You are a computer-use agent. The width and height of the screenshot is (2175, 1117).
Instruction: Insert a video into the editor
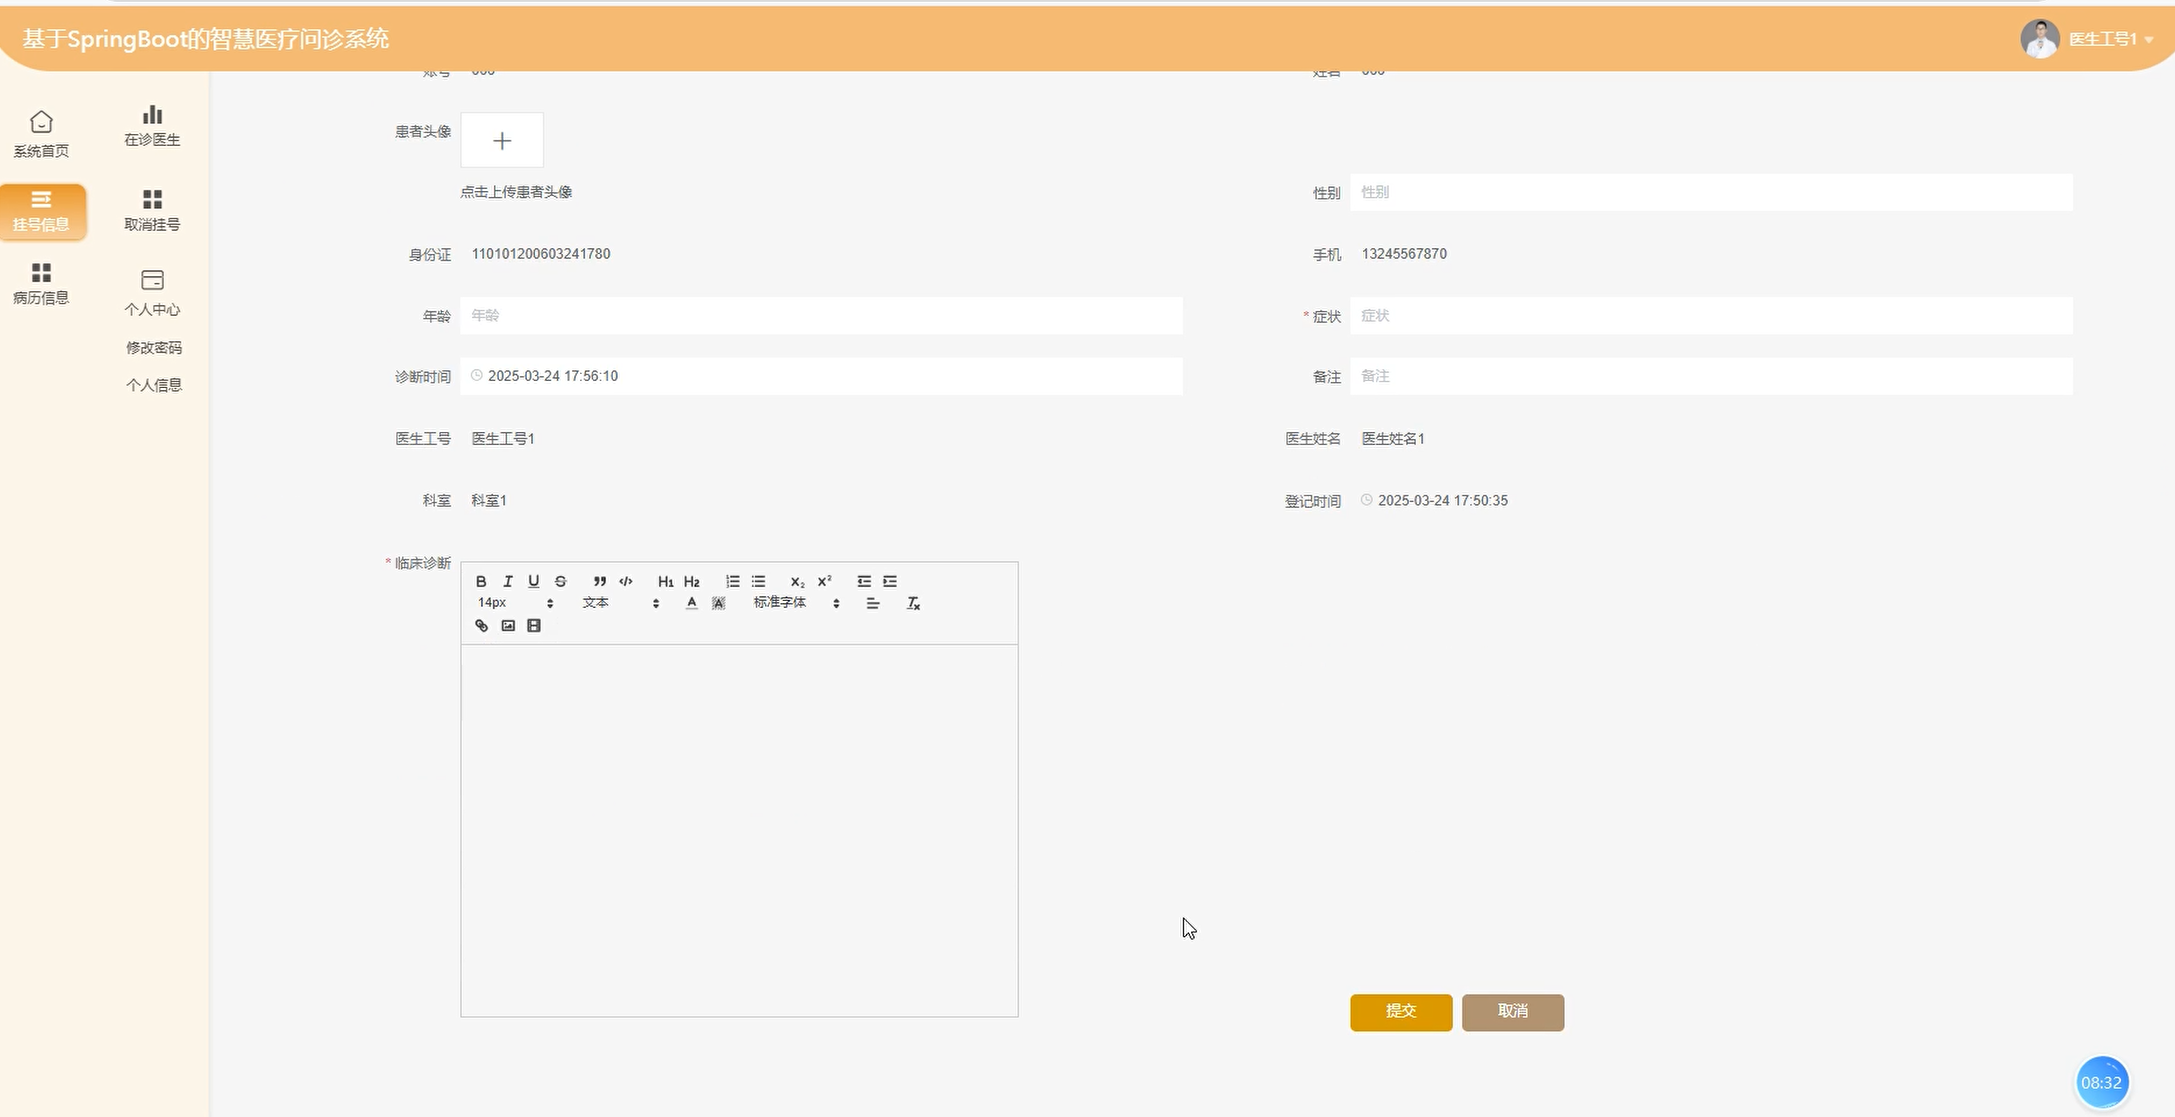point(534,626)
